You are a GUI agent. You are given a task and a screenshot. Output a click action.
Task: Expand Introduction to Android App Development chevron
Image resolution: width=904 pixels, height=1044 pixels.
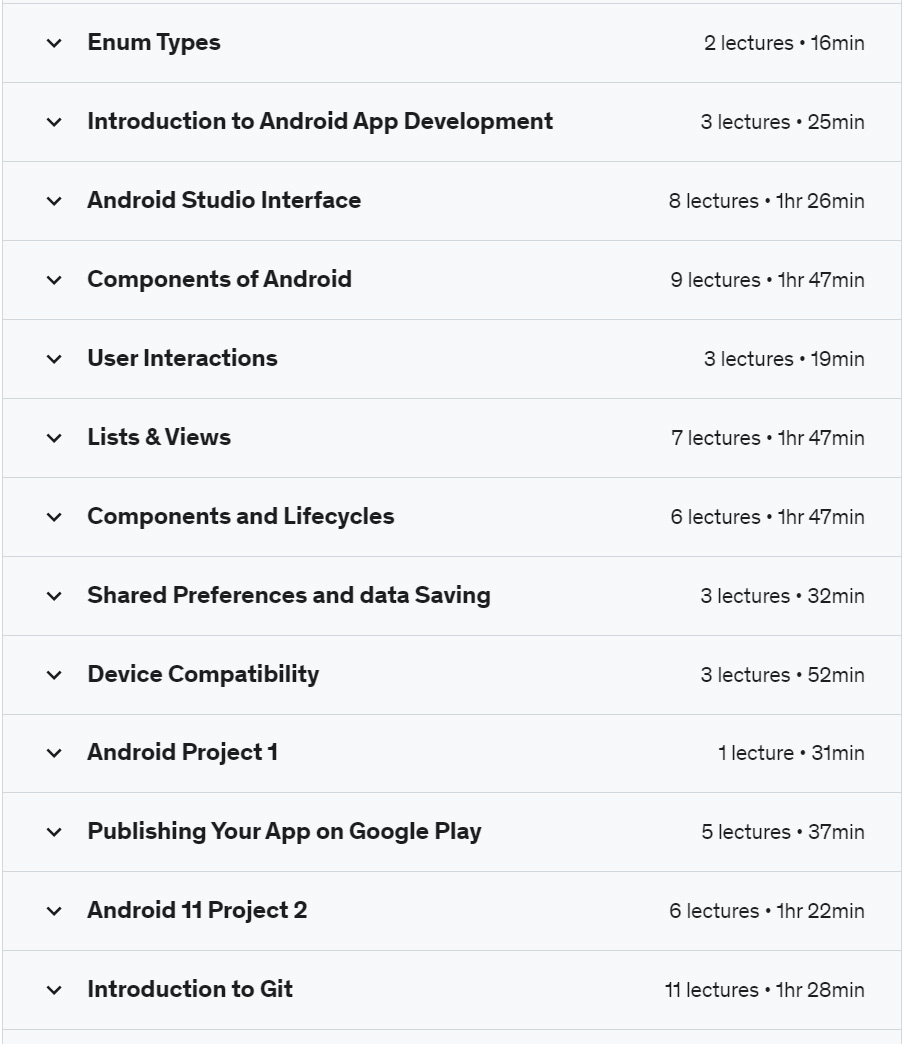point(54,123)
